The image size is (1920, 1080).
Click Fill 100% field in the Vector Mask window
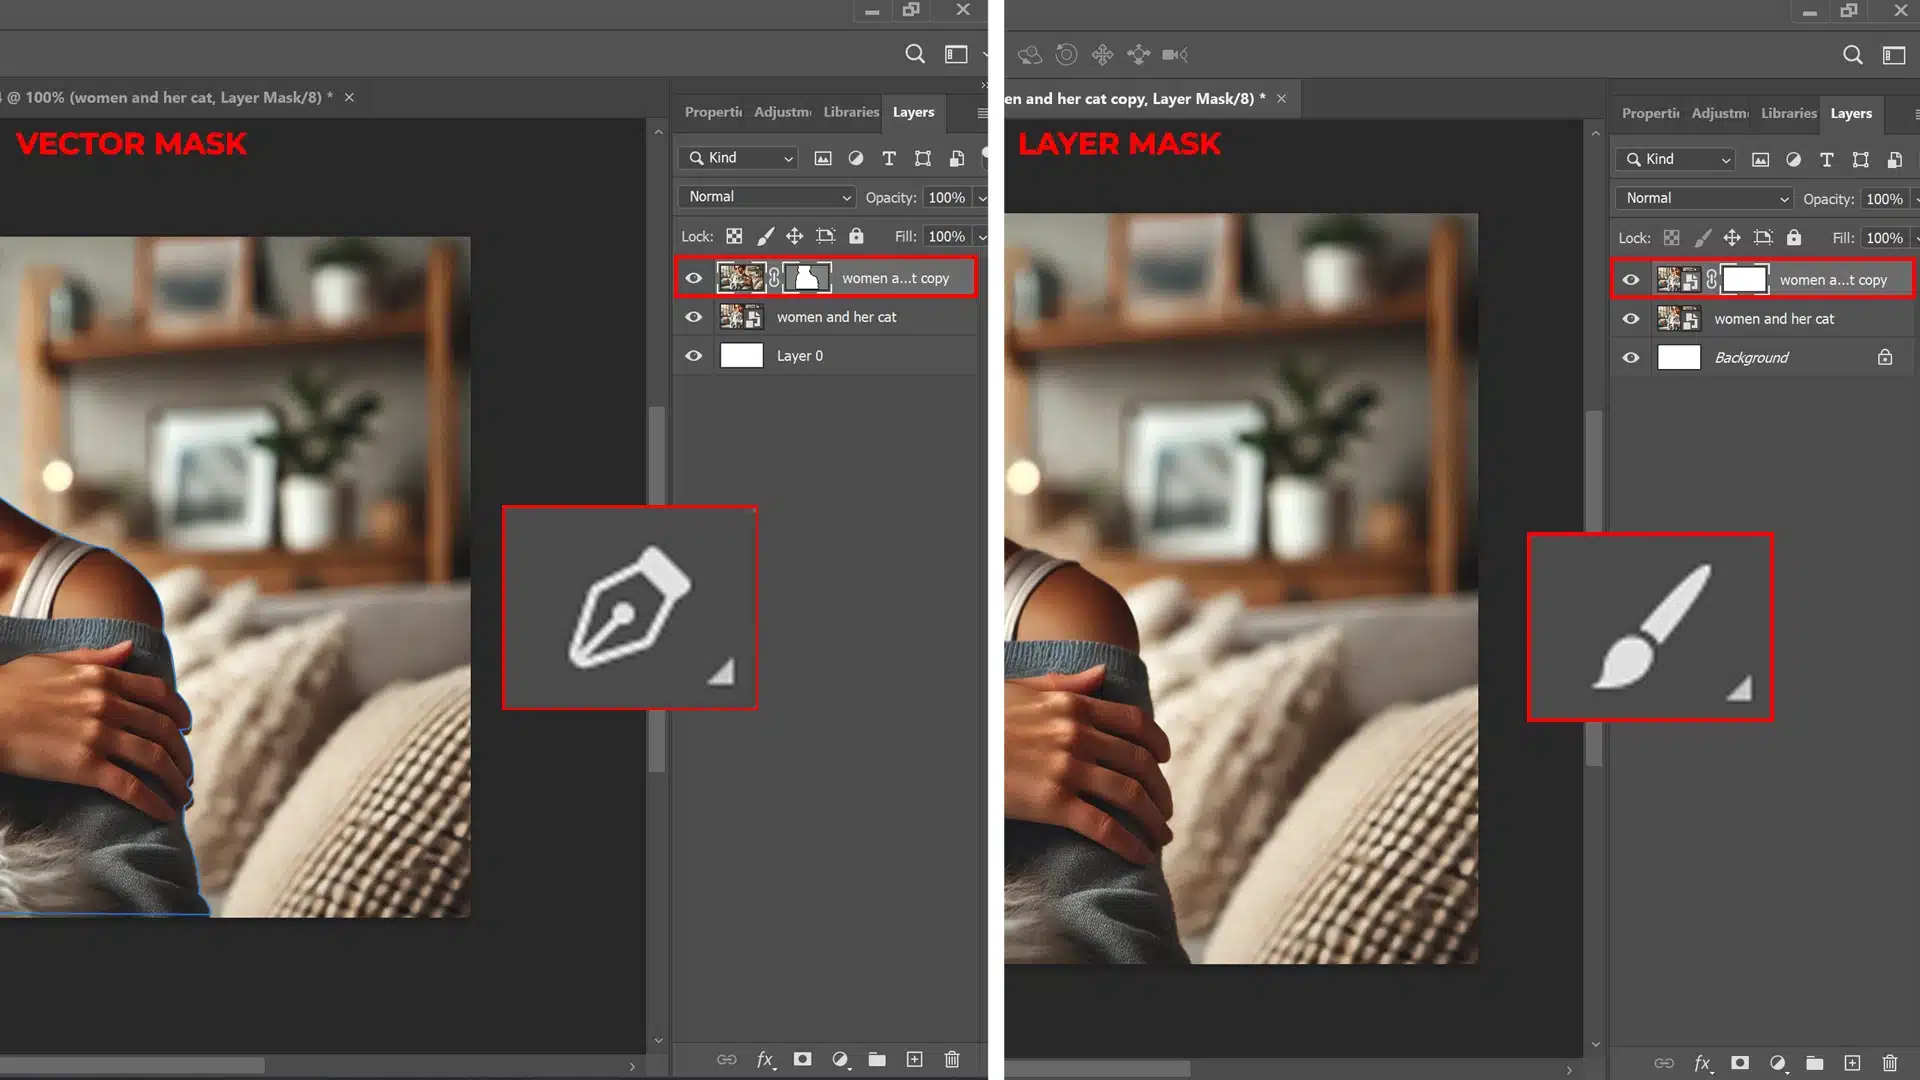tap(946, 237)
